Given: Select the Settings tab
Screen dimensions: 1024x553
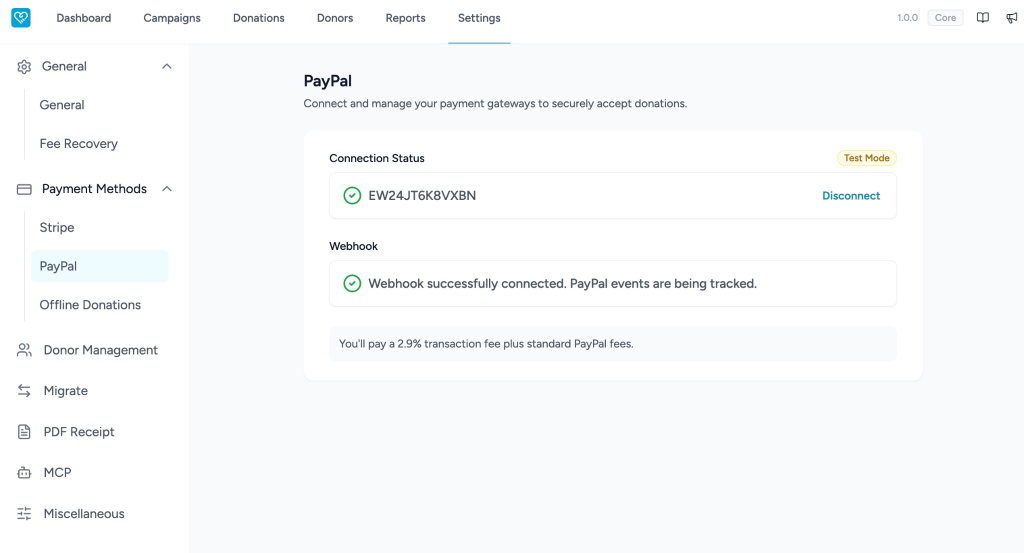Looking at the screenshot, I should [479, 18].
